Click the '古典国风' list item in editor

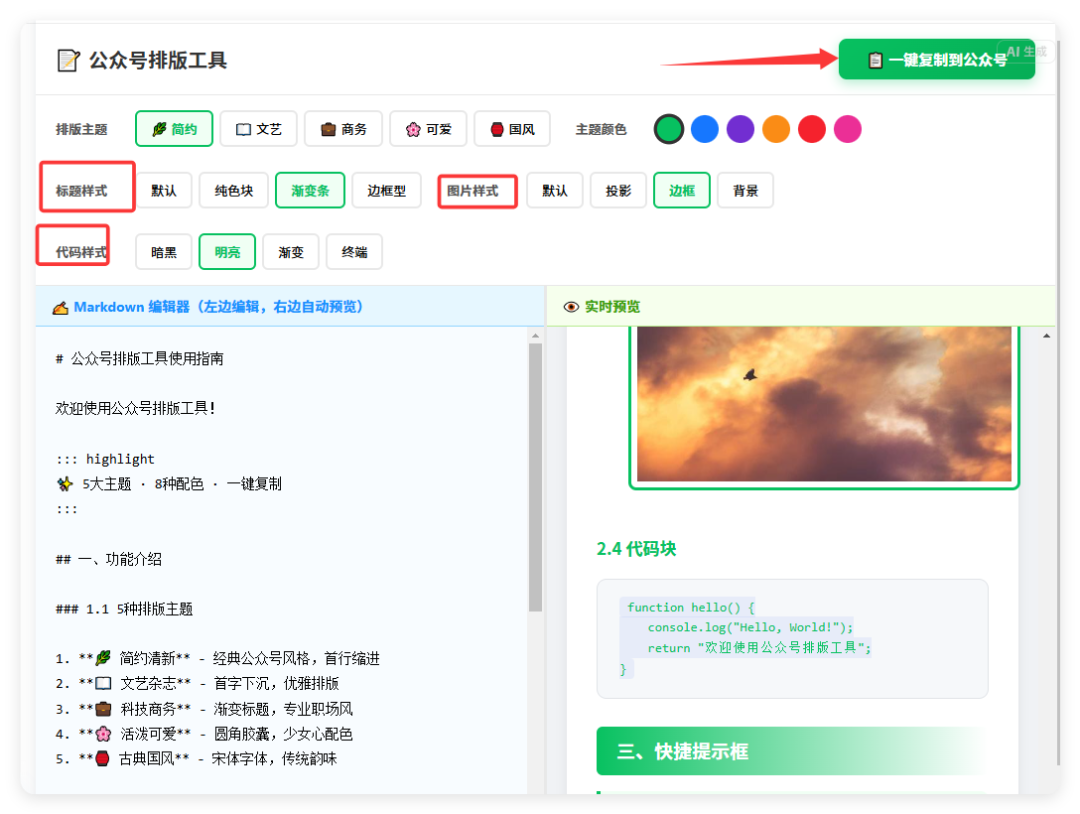click(196, 759)
